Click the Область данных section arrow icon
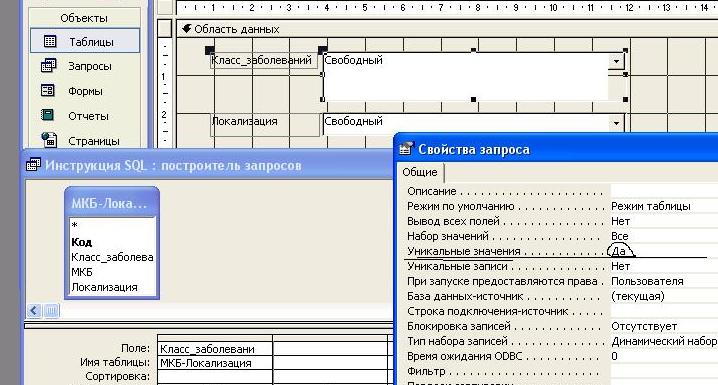 (x=186, y=29)
